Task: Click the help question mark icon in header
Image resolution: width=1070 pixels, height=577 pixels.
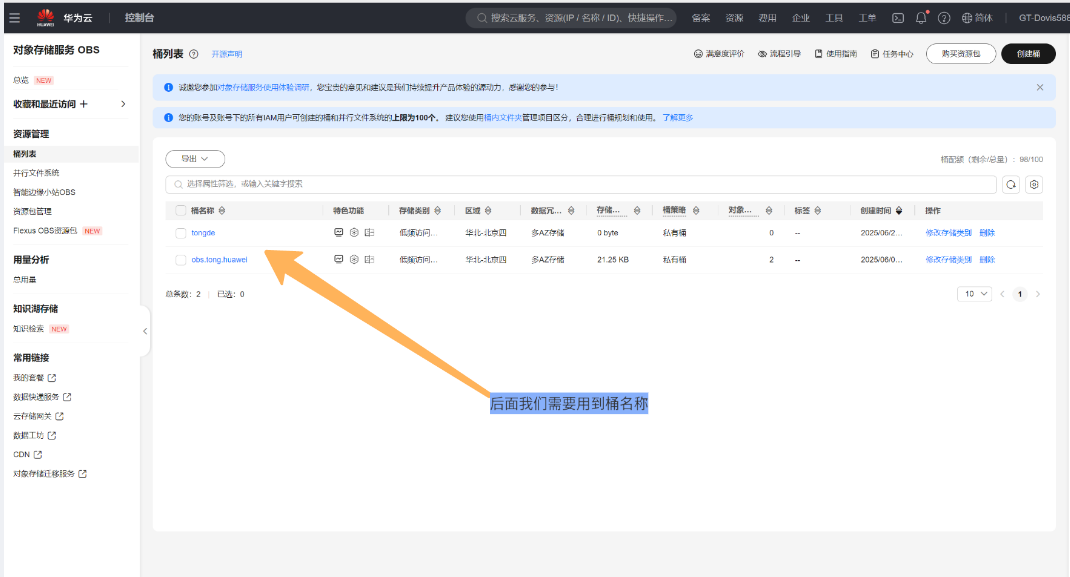Action: tap(943, 18)
